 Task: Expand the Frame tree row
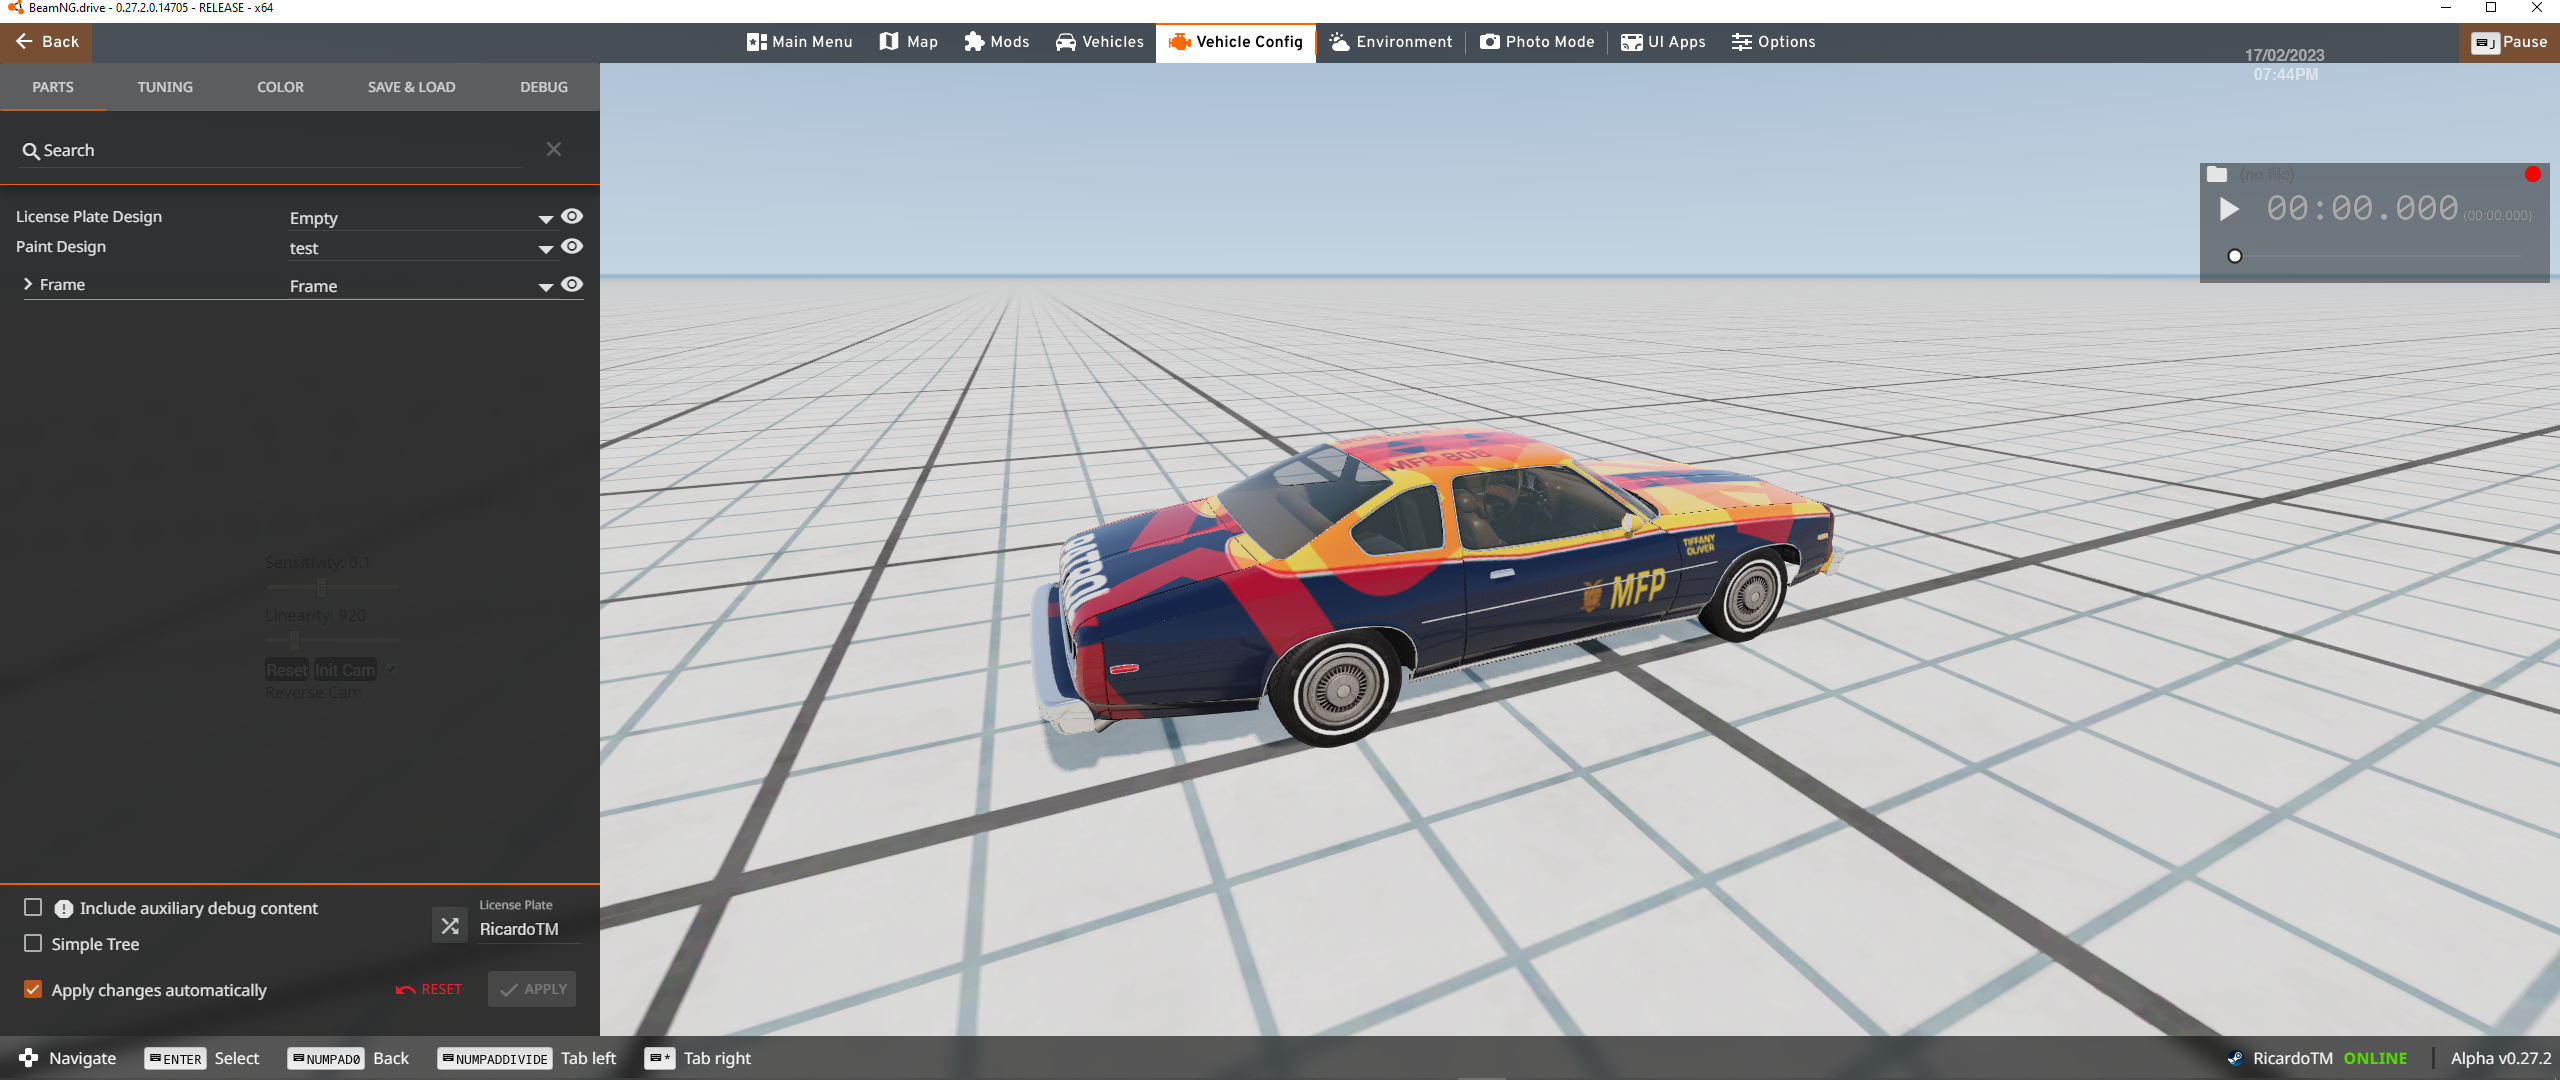(28, 284)
